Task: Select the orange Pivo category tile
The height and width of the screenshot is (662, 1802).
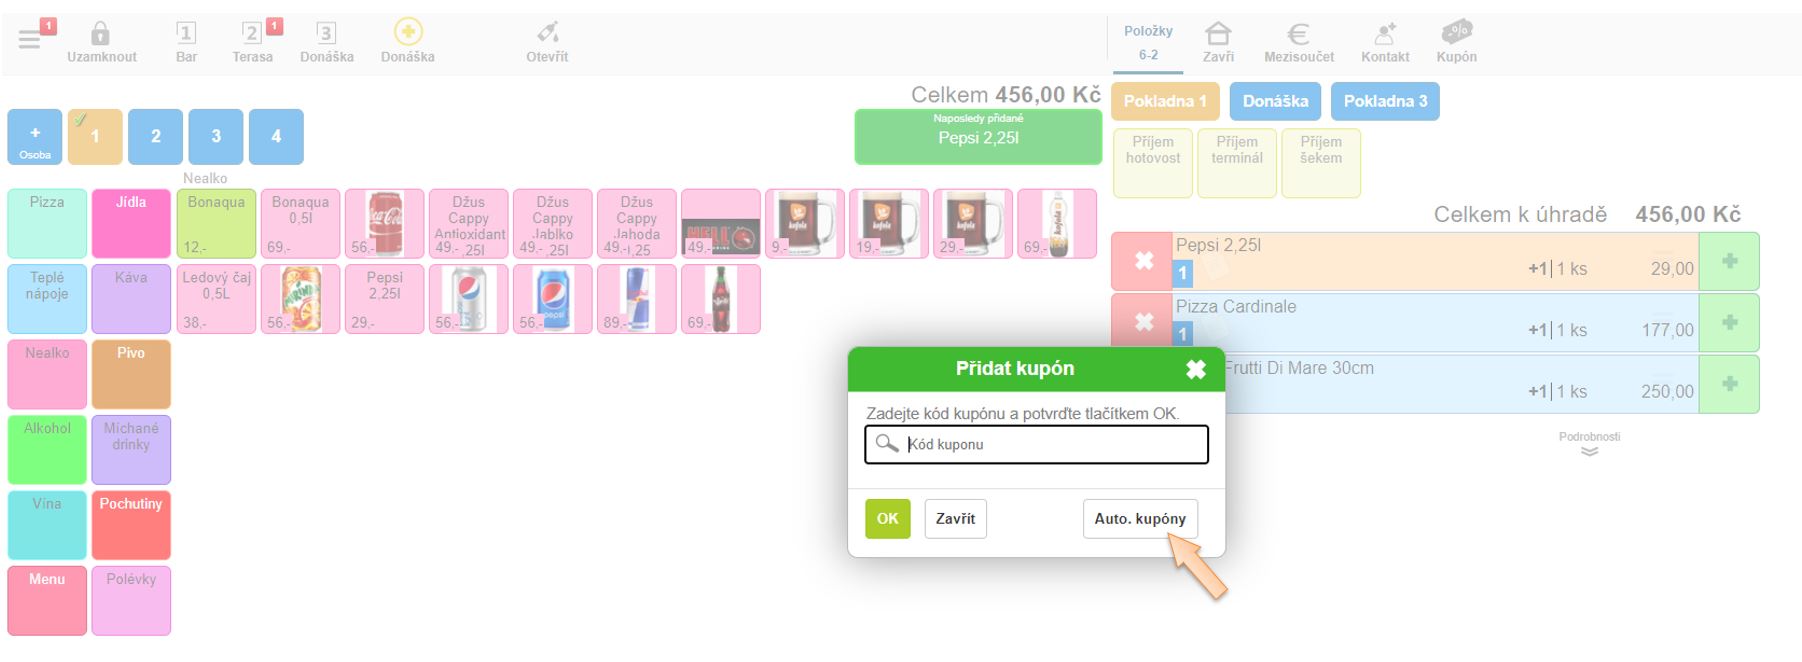Action: pyautogui.click(x=131, y=375)
